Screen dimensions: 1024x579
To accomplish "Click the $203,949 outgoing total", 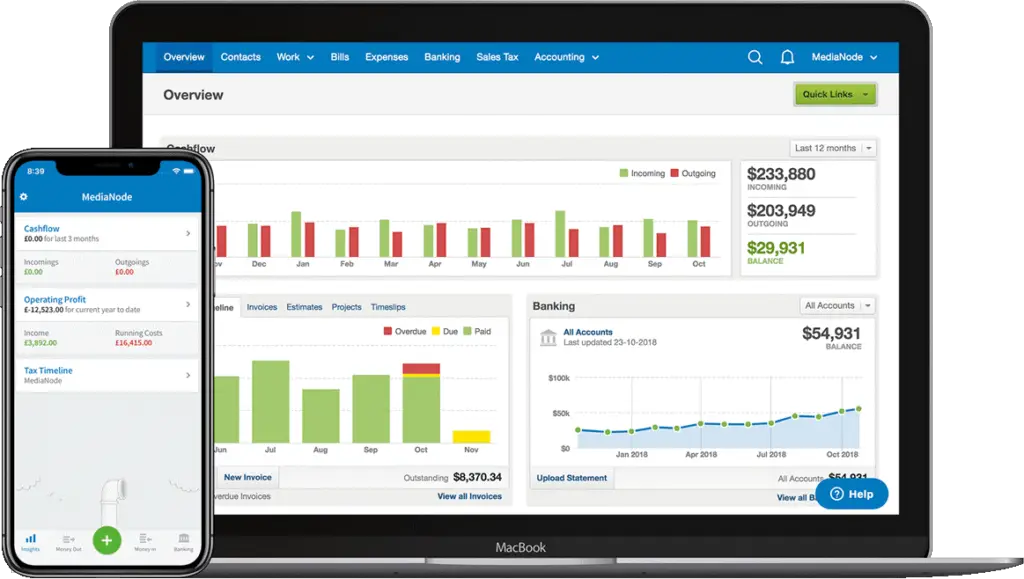I will (x=781, y=211).
